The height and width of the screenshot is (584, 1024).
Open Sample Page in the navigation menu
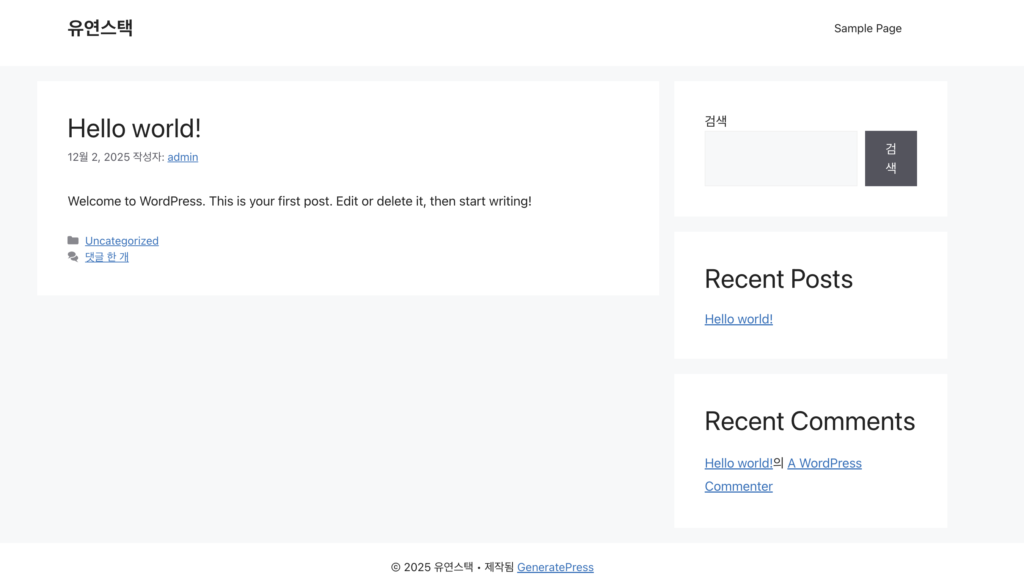pyautogui.click(x=867, y=28)
